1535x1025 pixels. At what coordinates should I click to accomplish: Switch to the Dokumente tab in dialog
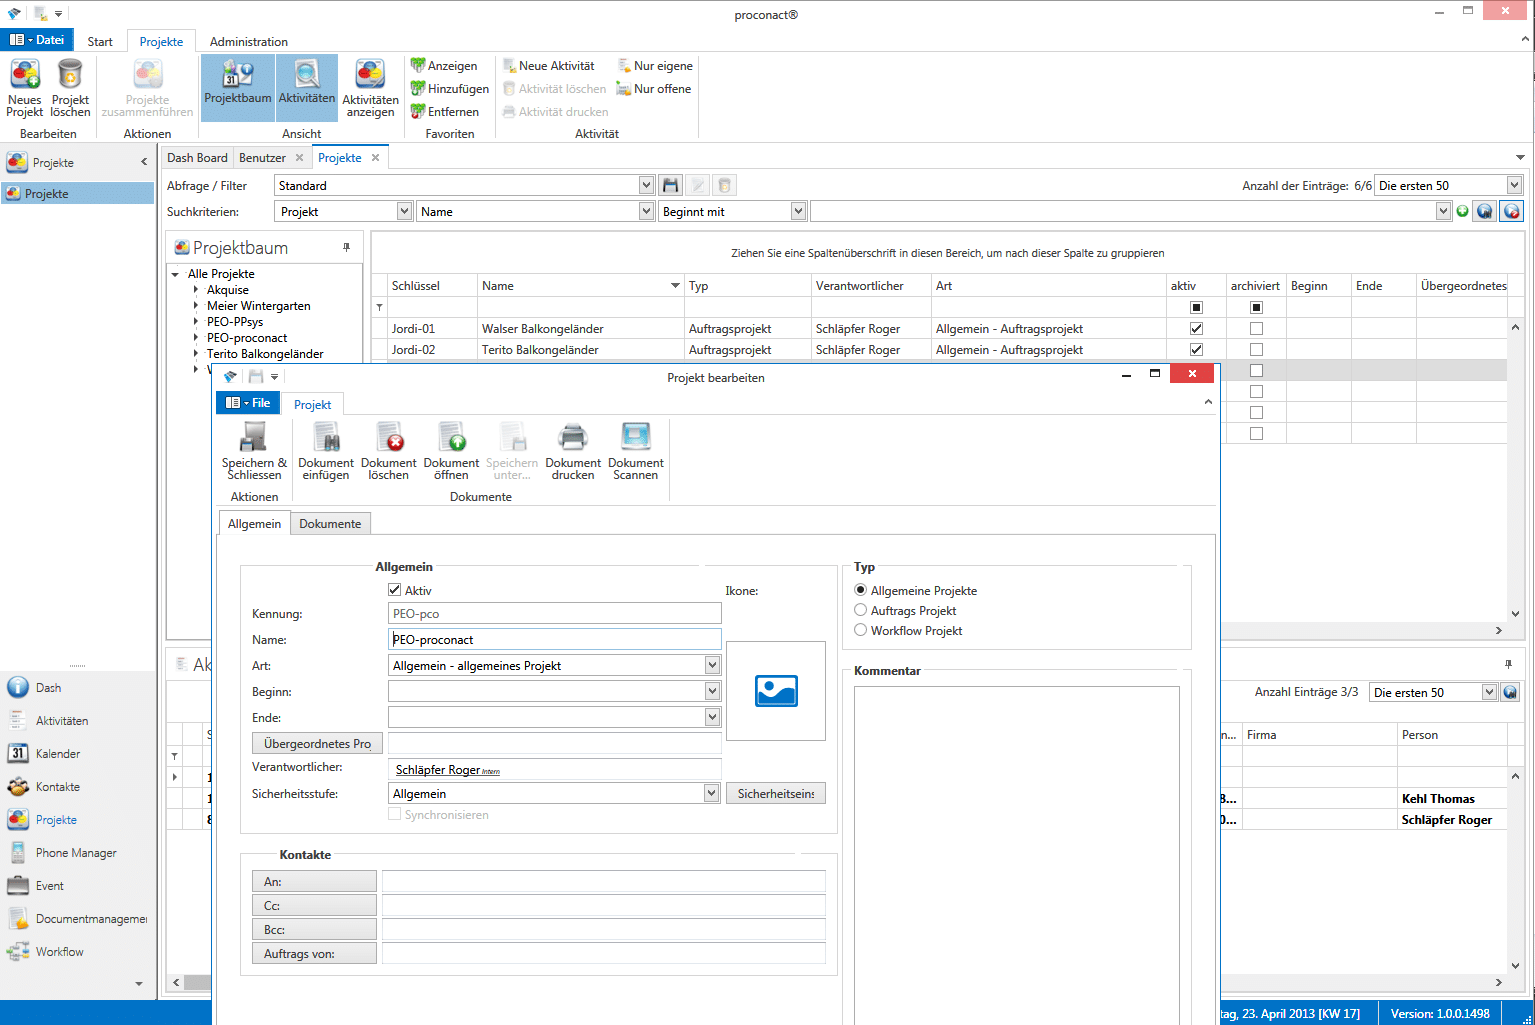tap(330, 524)
